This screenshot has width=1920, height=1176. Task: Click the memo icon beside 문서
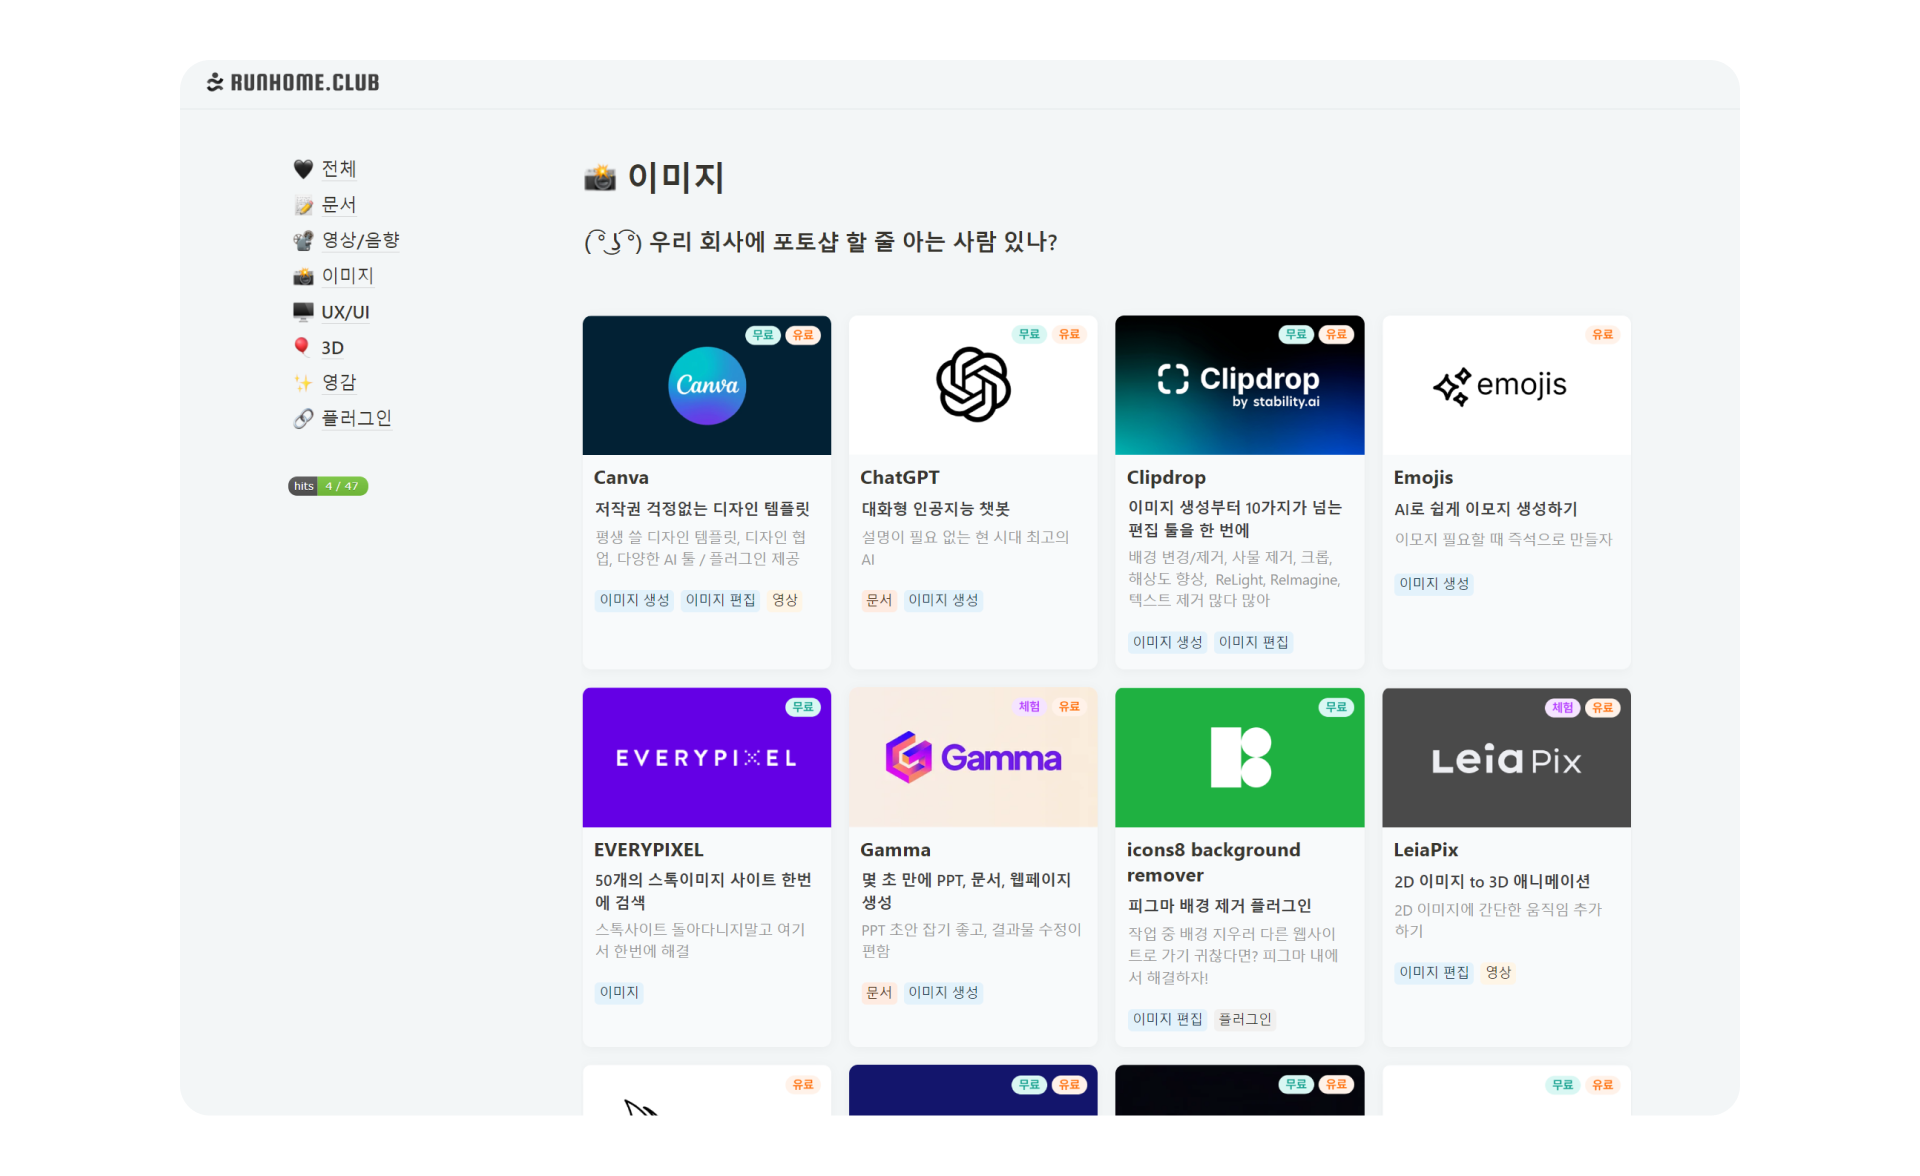pos(303,205)
